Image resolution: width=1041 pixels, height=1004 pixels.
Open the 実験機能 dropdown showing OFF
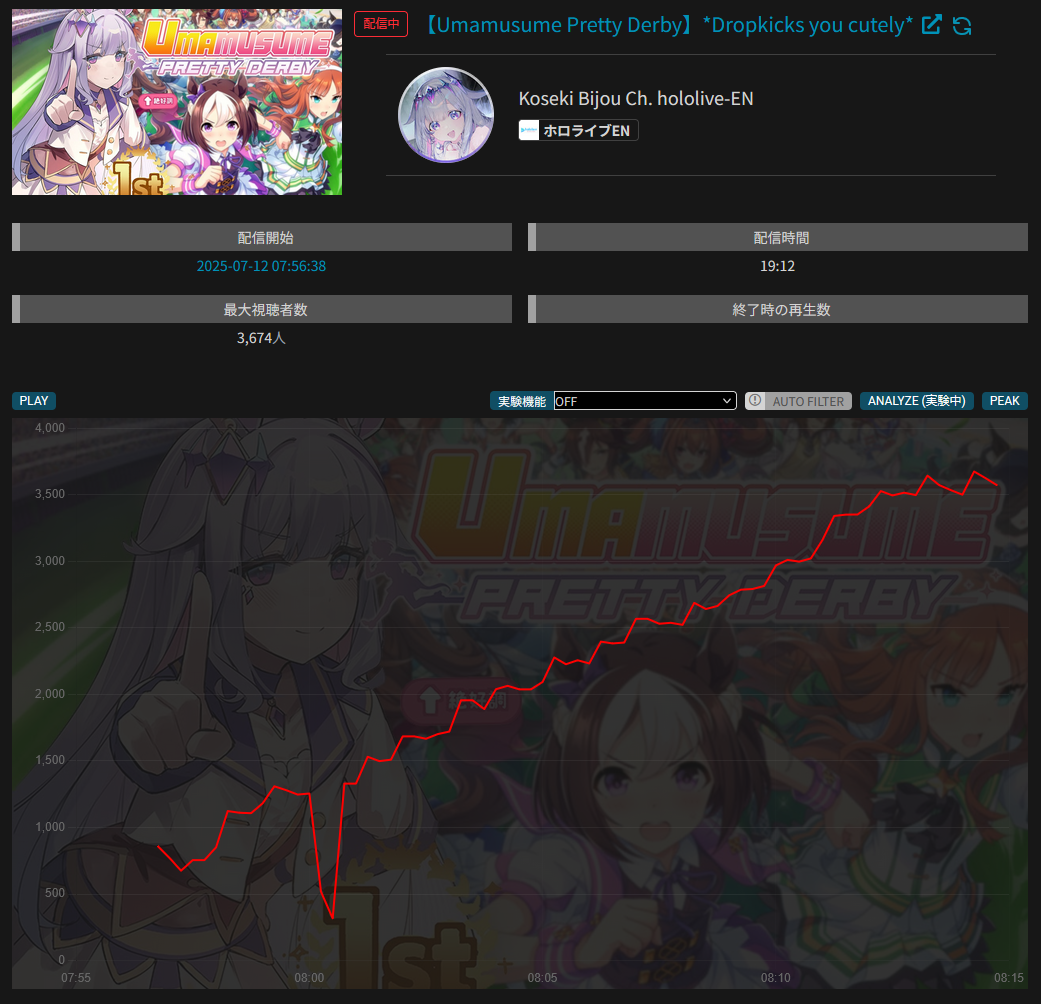(x=645, y=400)
